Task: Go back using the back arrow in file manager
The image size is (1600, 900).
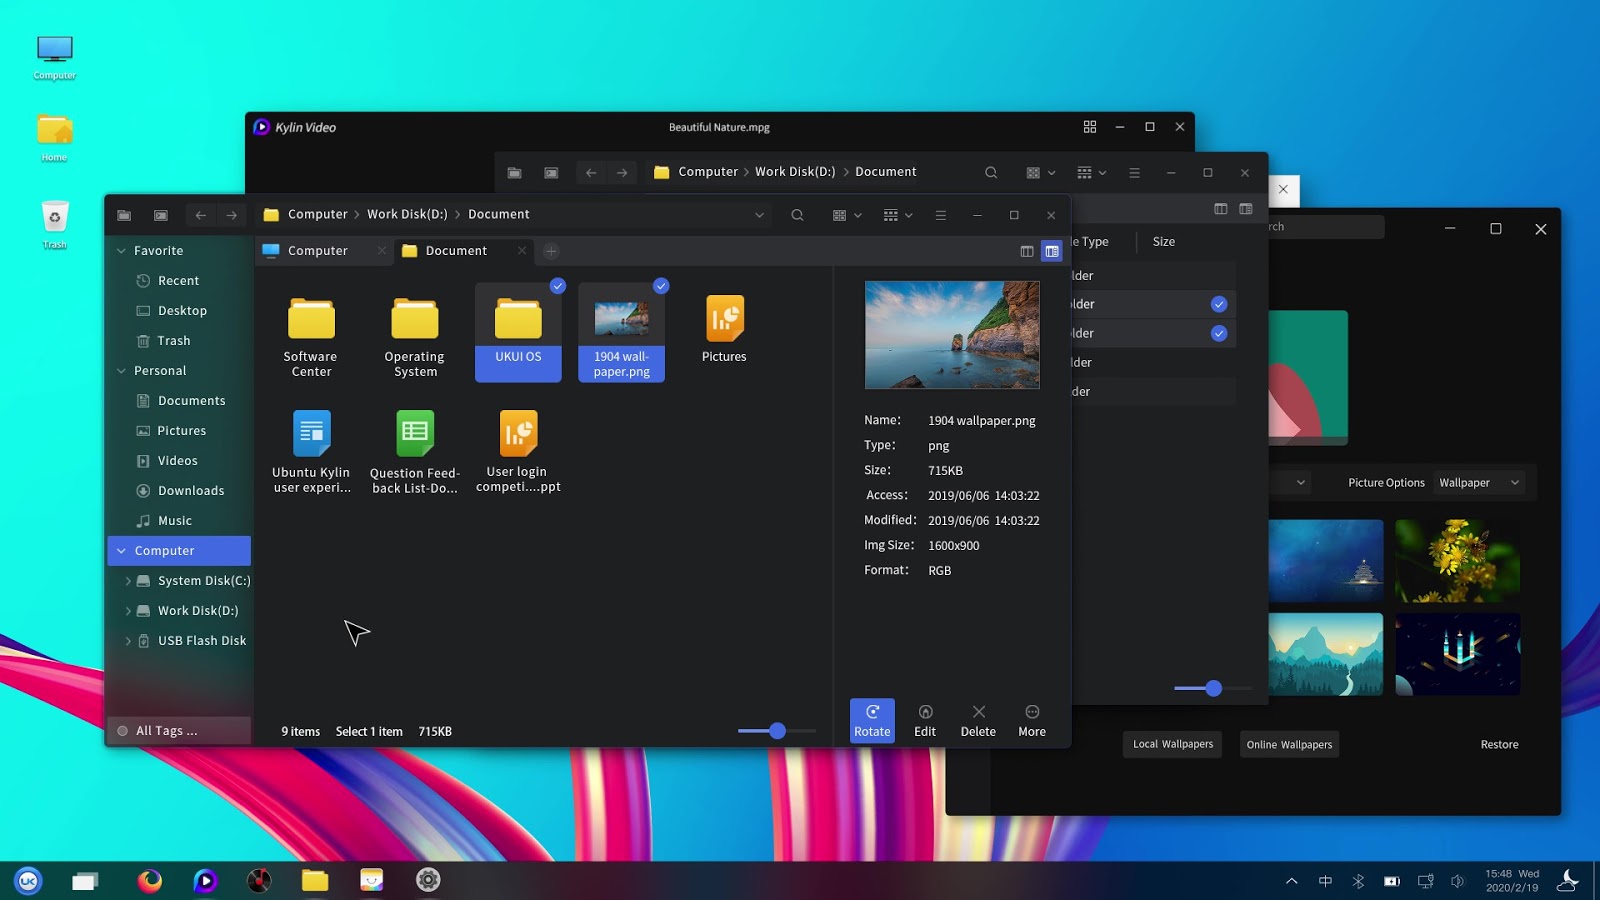Action: (x=200, y=214)
